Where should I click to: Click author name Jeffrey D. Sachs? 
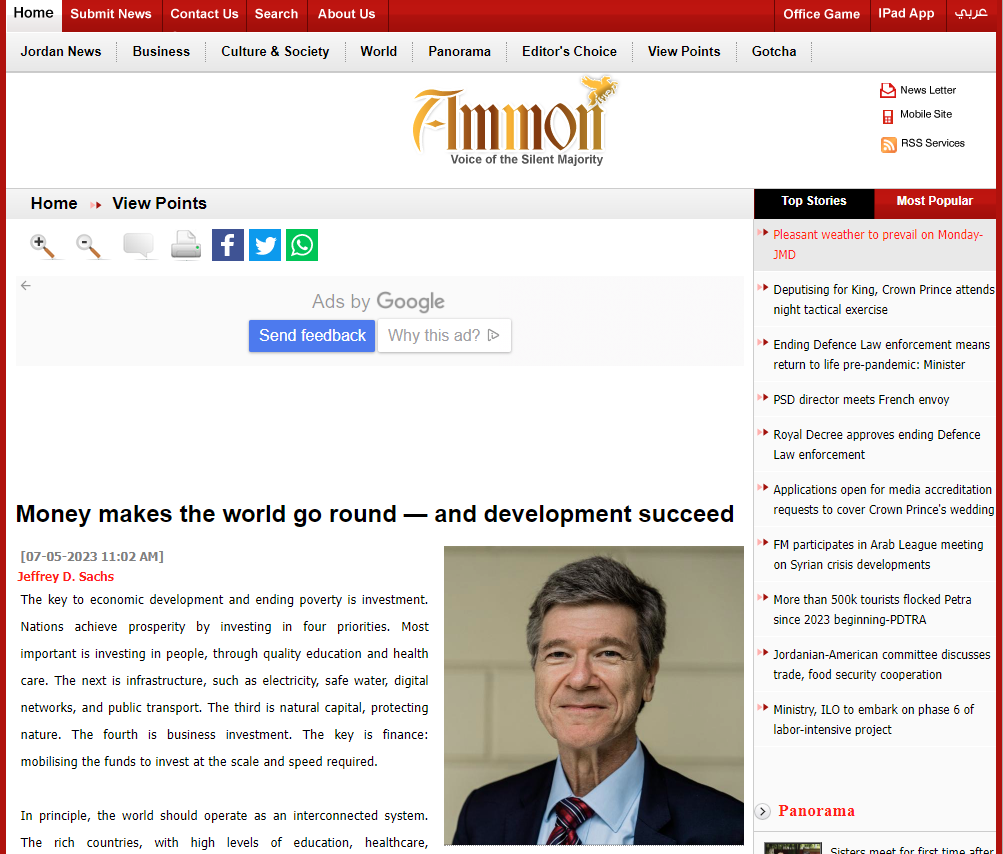65,577
